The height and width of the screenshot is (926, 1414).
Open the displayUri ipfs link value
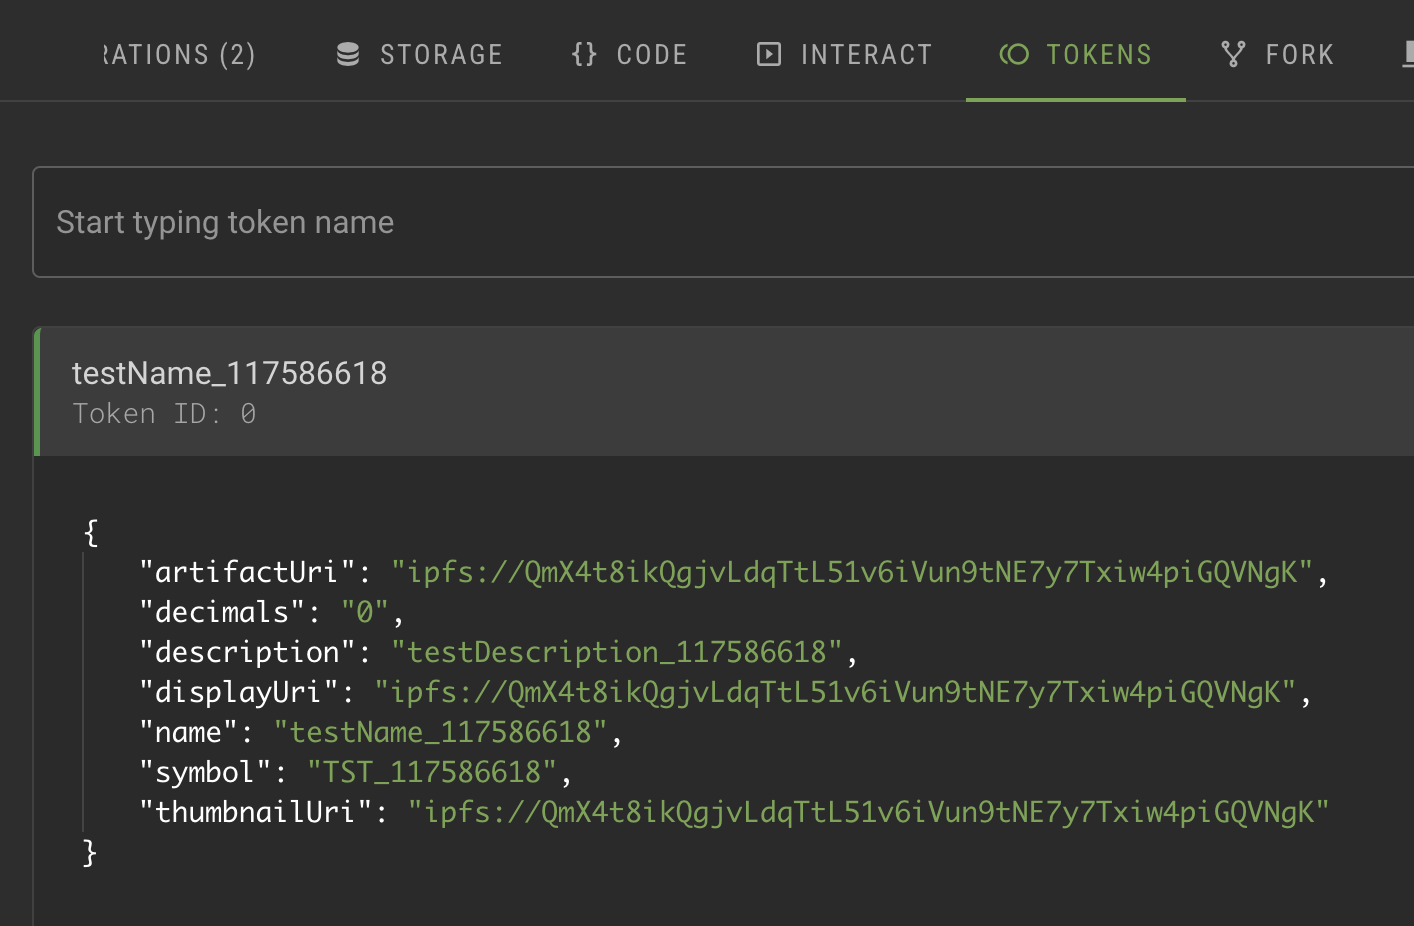835,692
